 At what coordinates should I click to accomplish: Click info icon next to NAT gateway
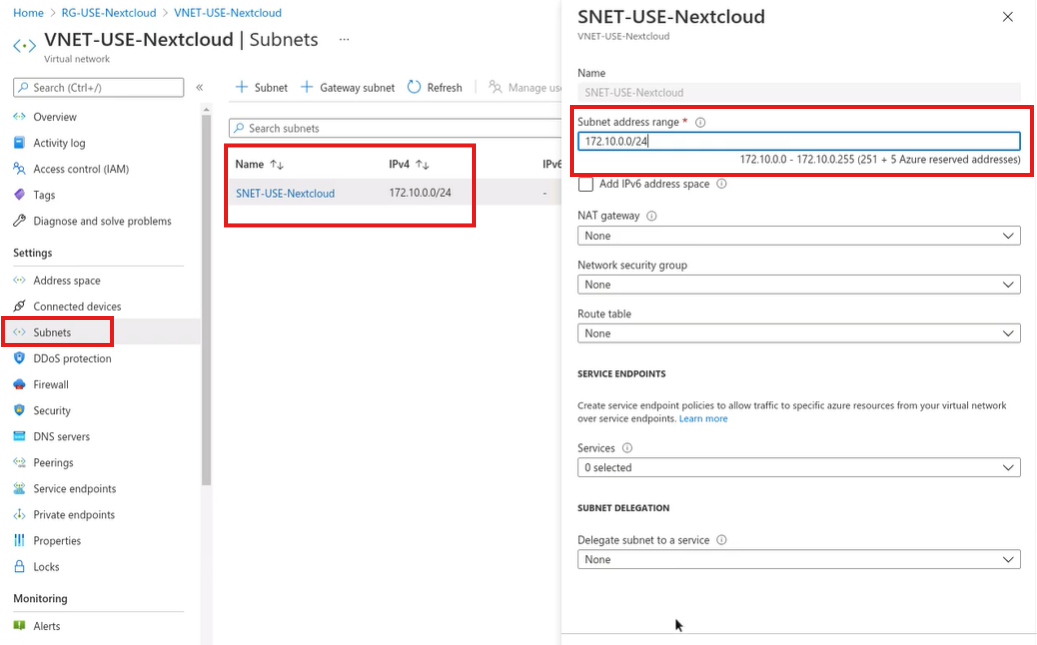pos(651,216)
